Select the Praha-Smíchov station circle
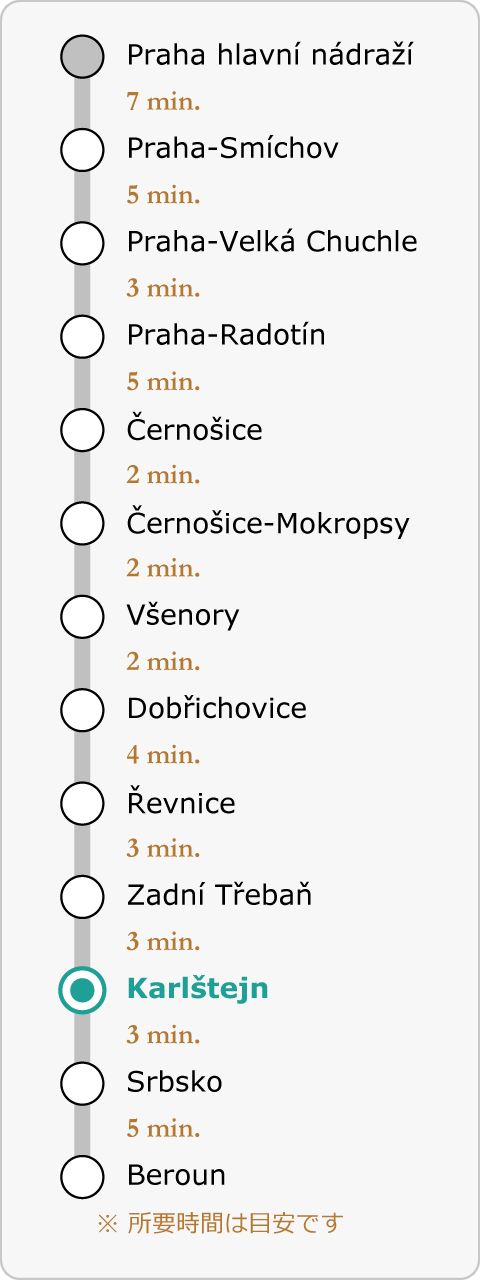Image resolution: width=480 pixels, height=1280 pixels. point(82,150)
